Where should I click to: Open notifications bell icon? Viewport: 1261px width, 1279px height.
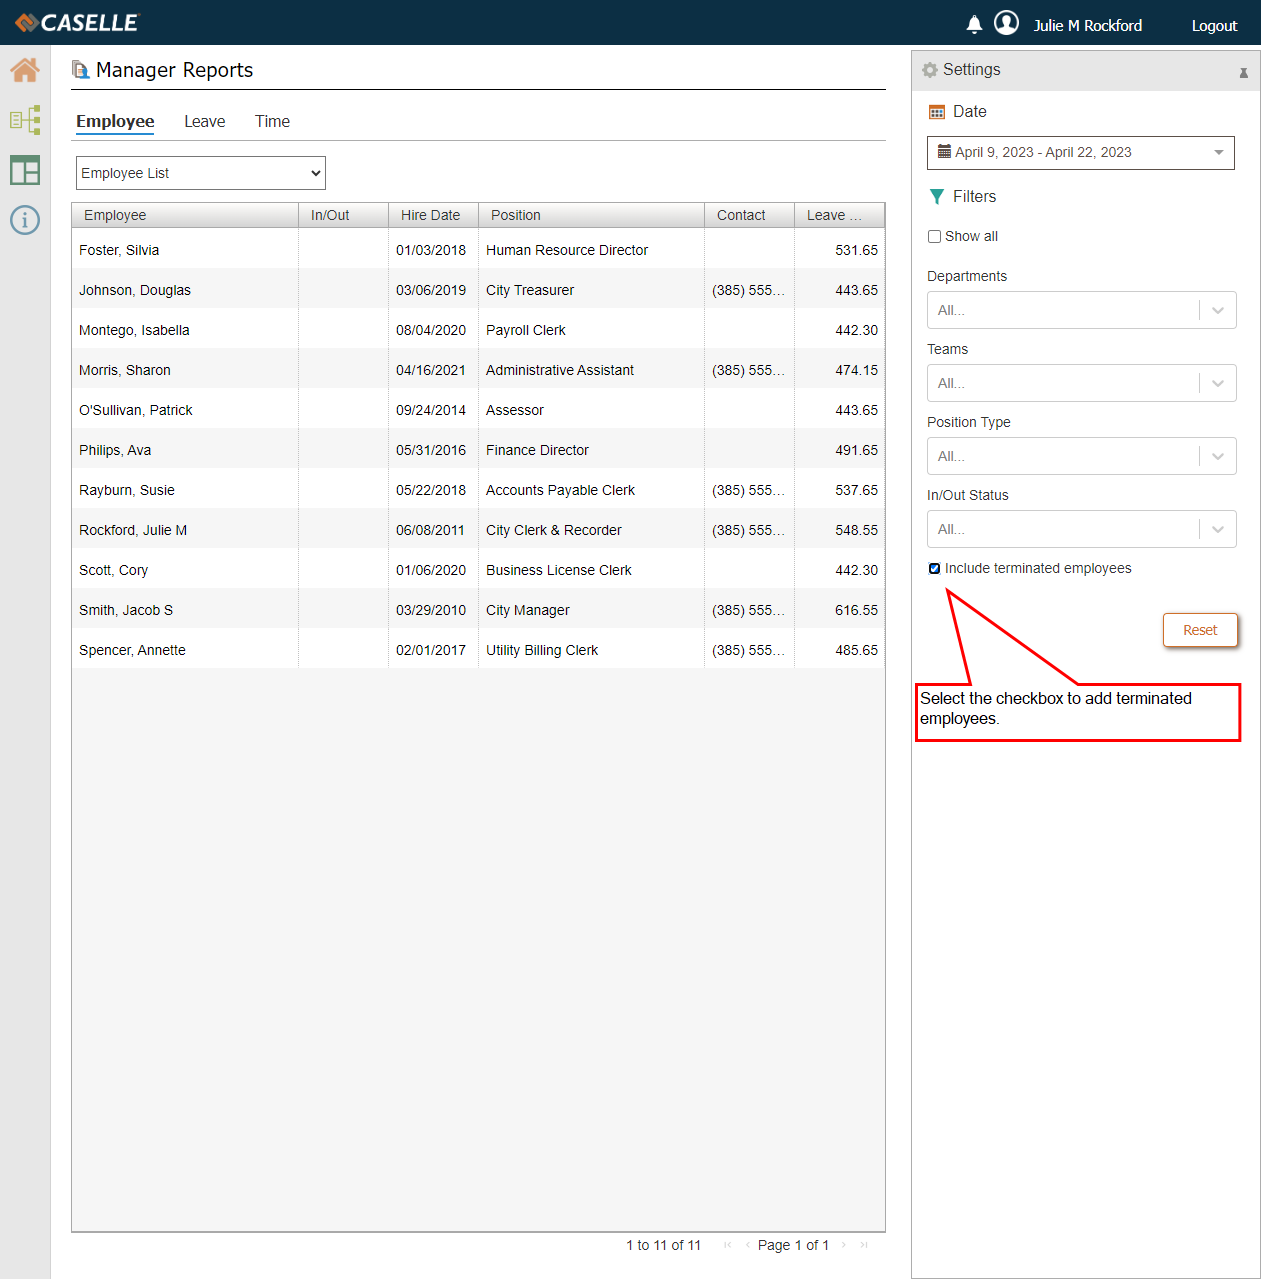pos(974,25)
